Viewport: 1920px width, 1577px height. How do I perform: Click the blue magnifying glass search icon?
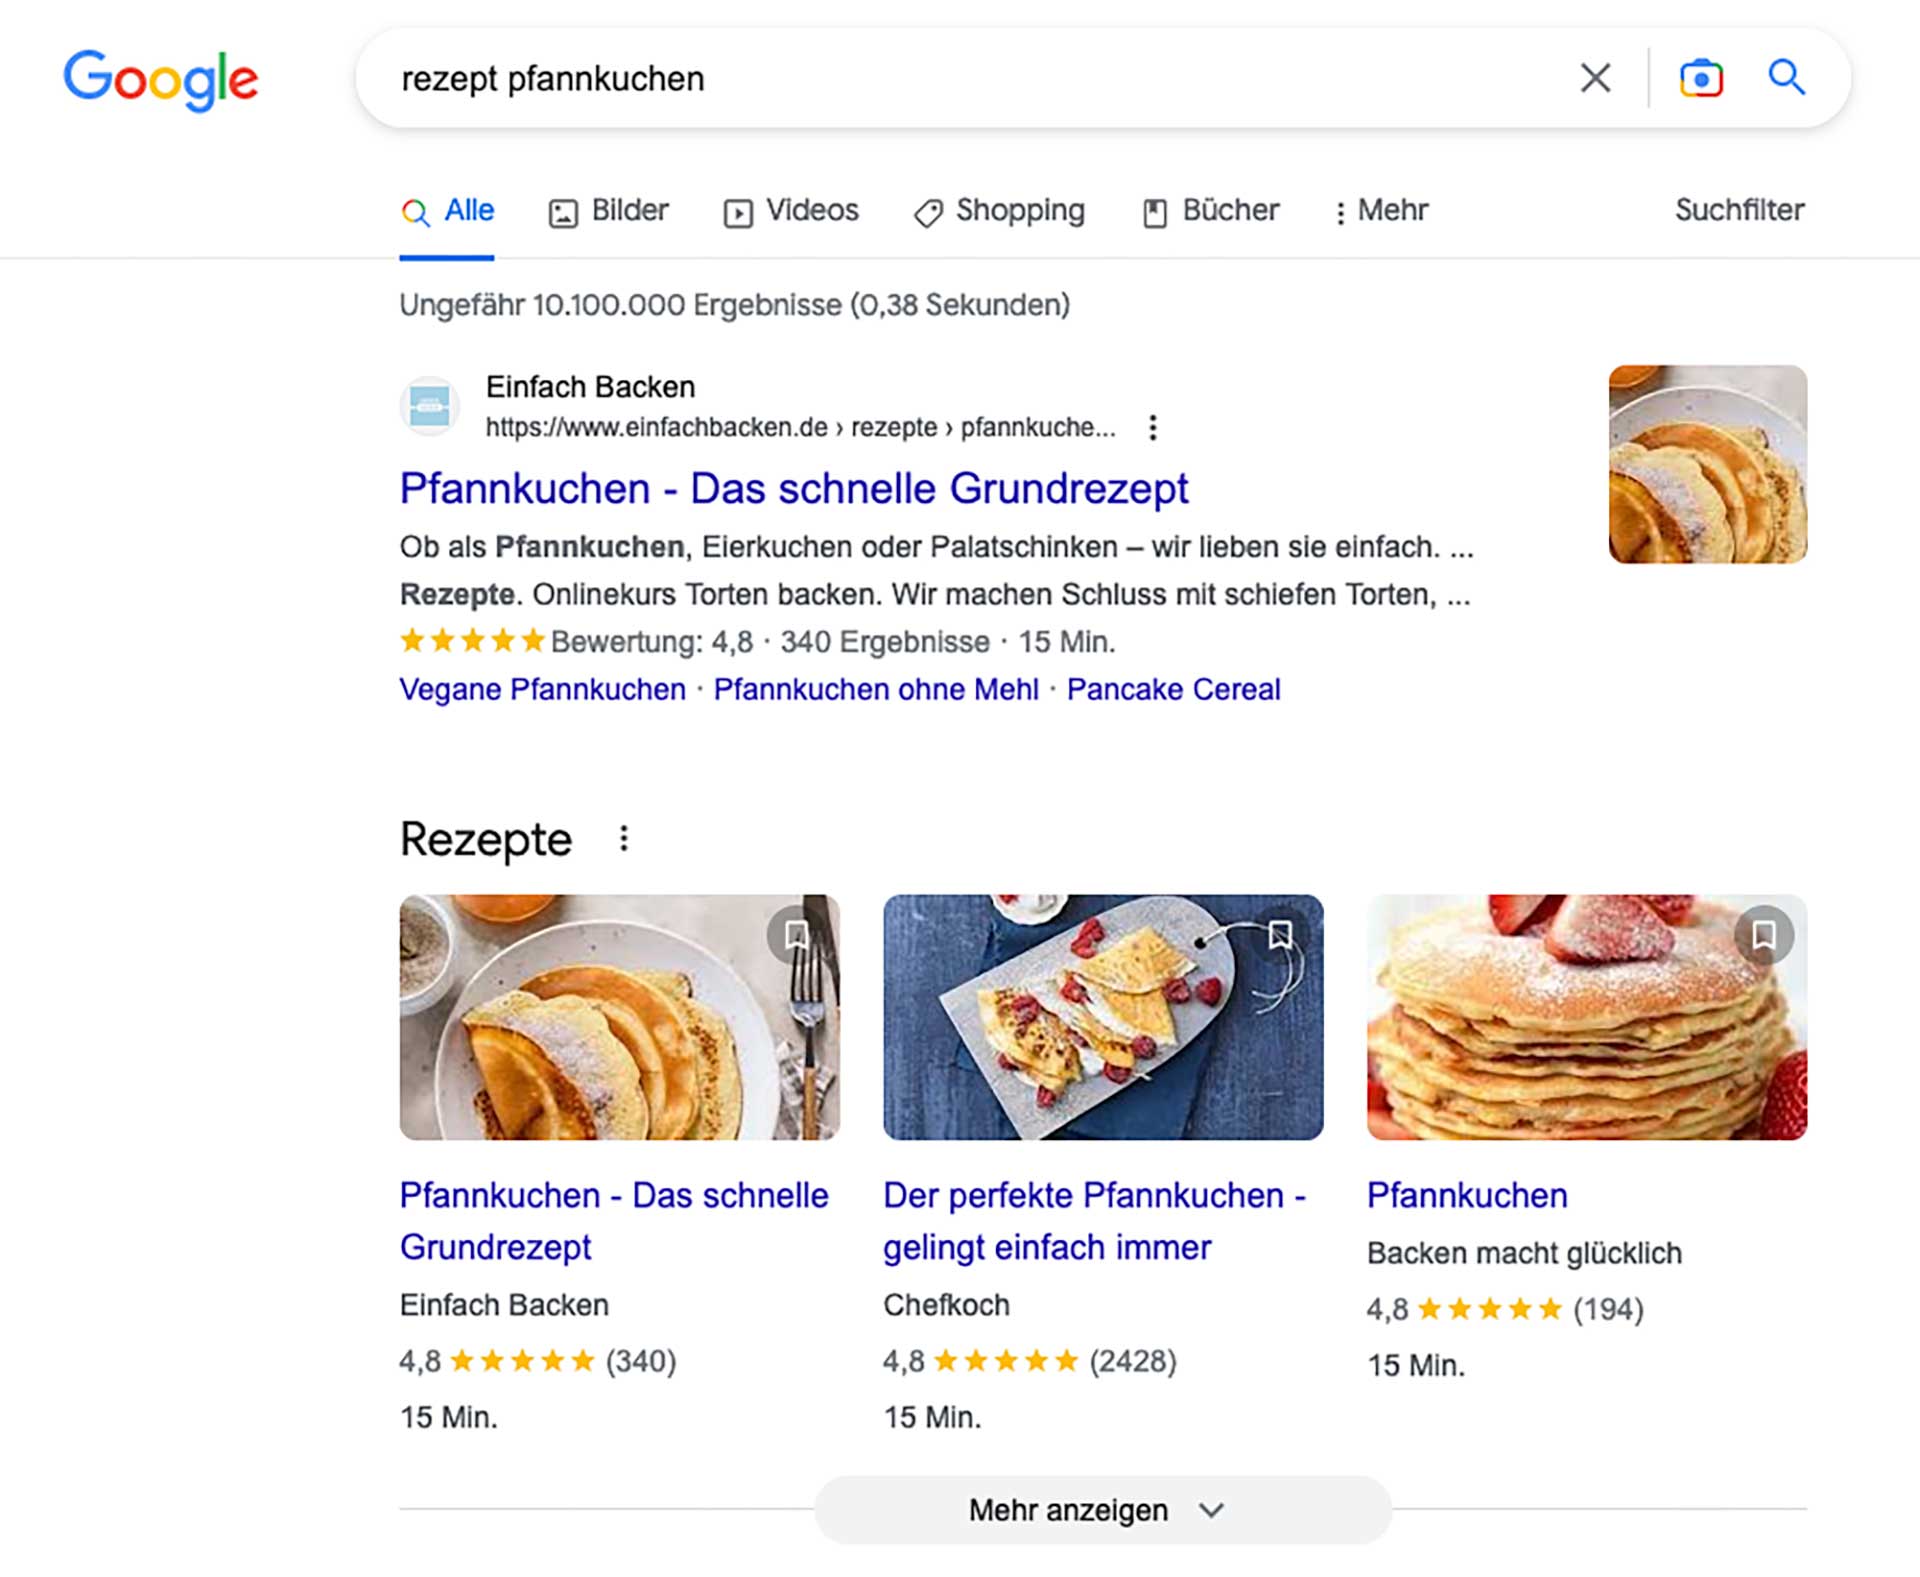[1786, 78]
